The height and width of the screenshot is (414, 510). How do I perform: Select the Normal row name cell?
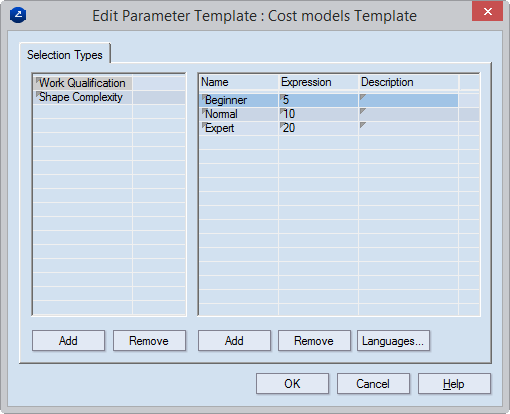point(239,114)
